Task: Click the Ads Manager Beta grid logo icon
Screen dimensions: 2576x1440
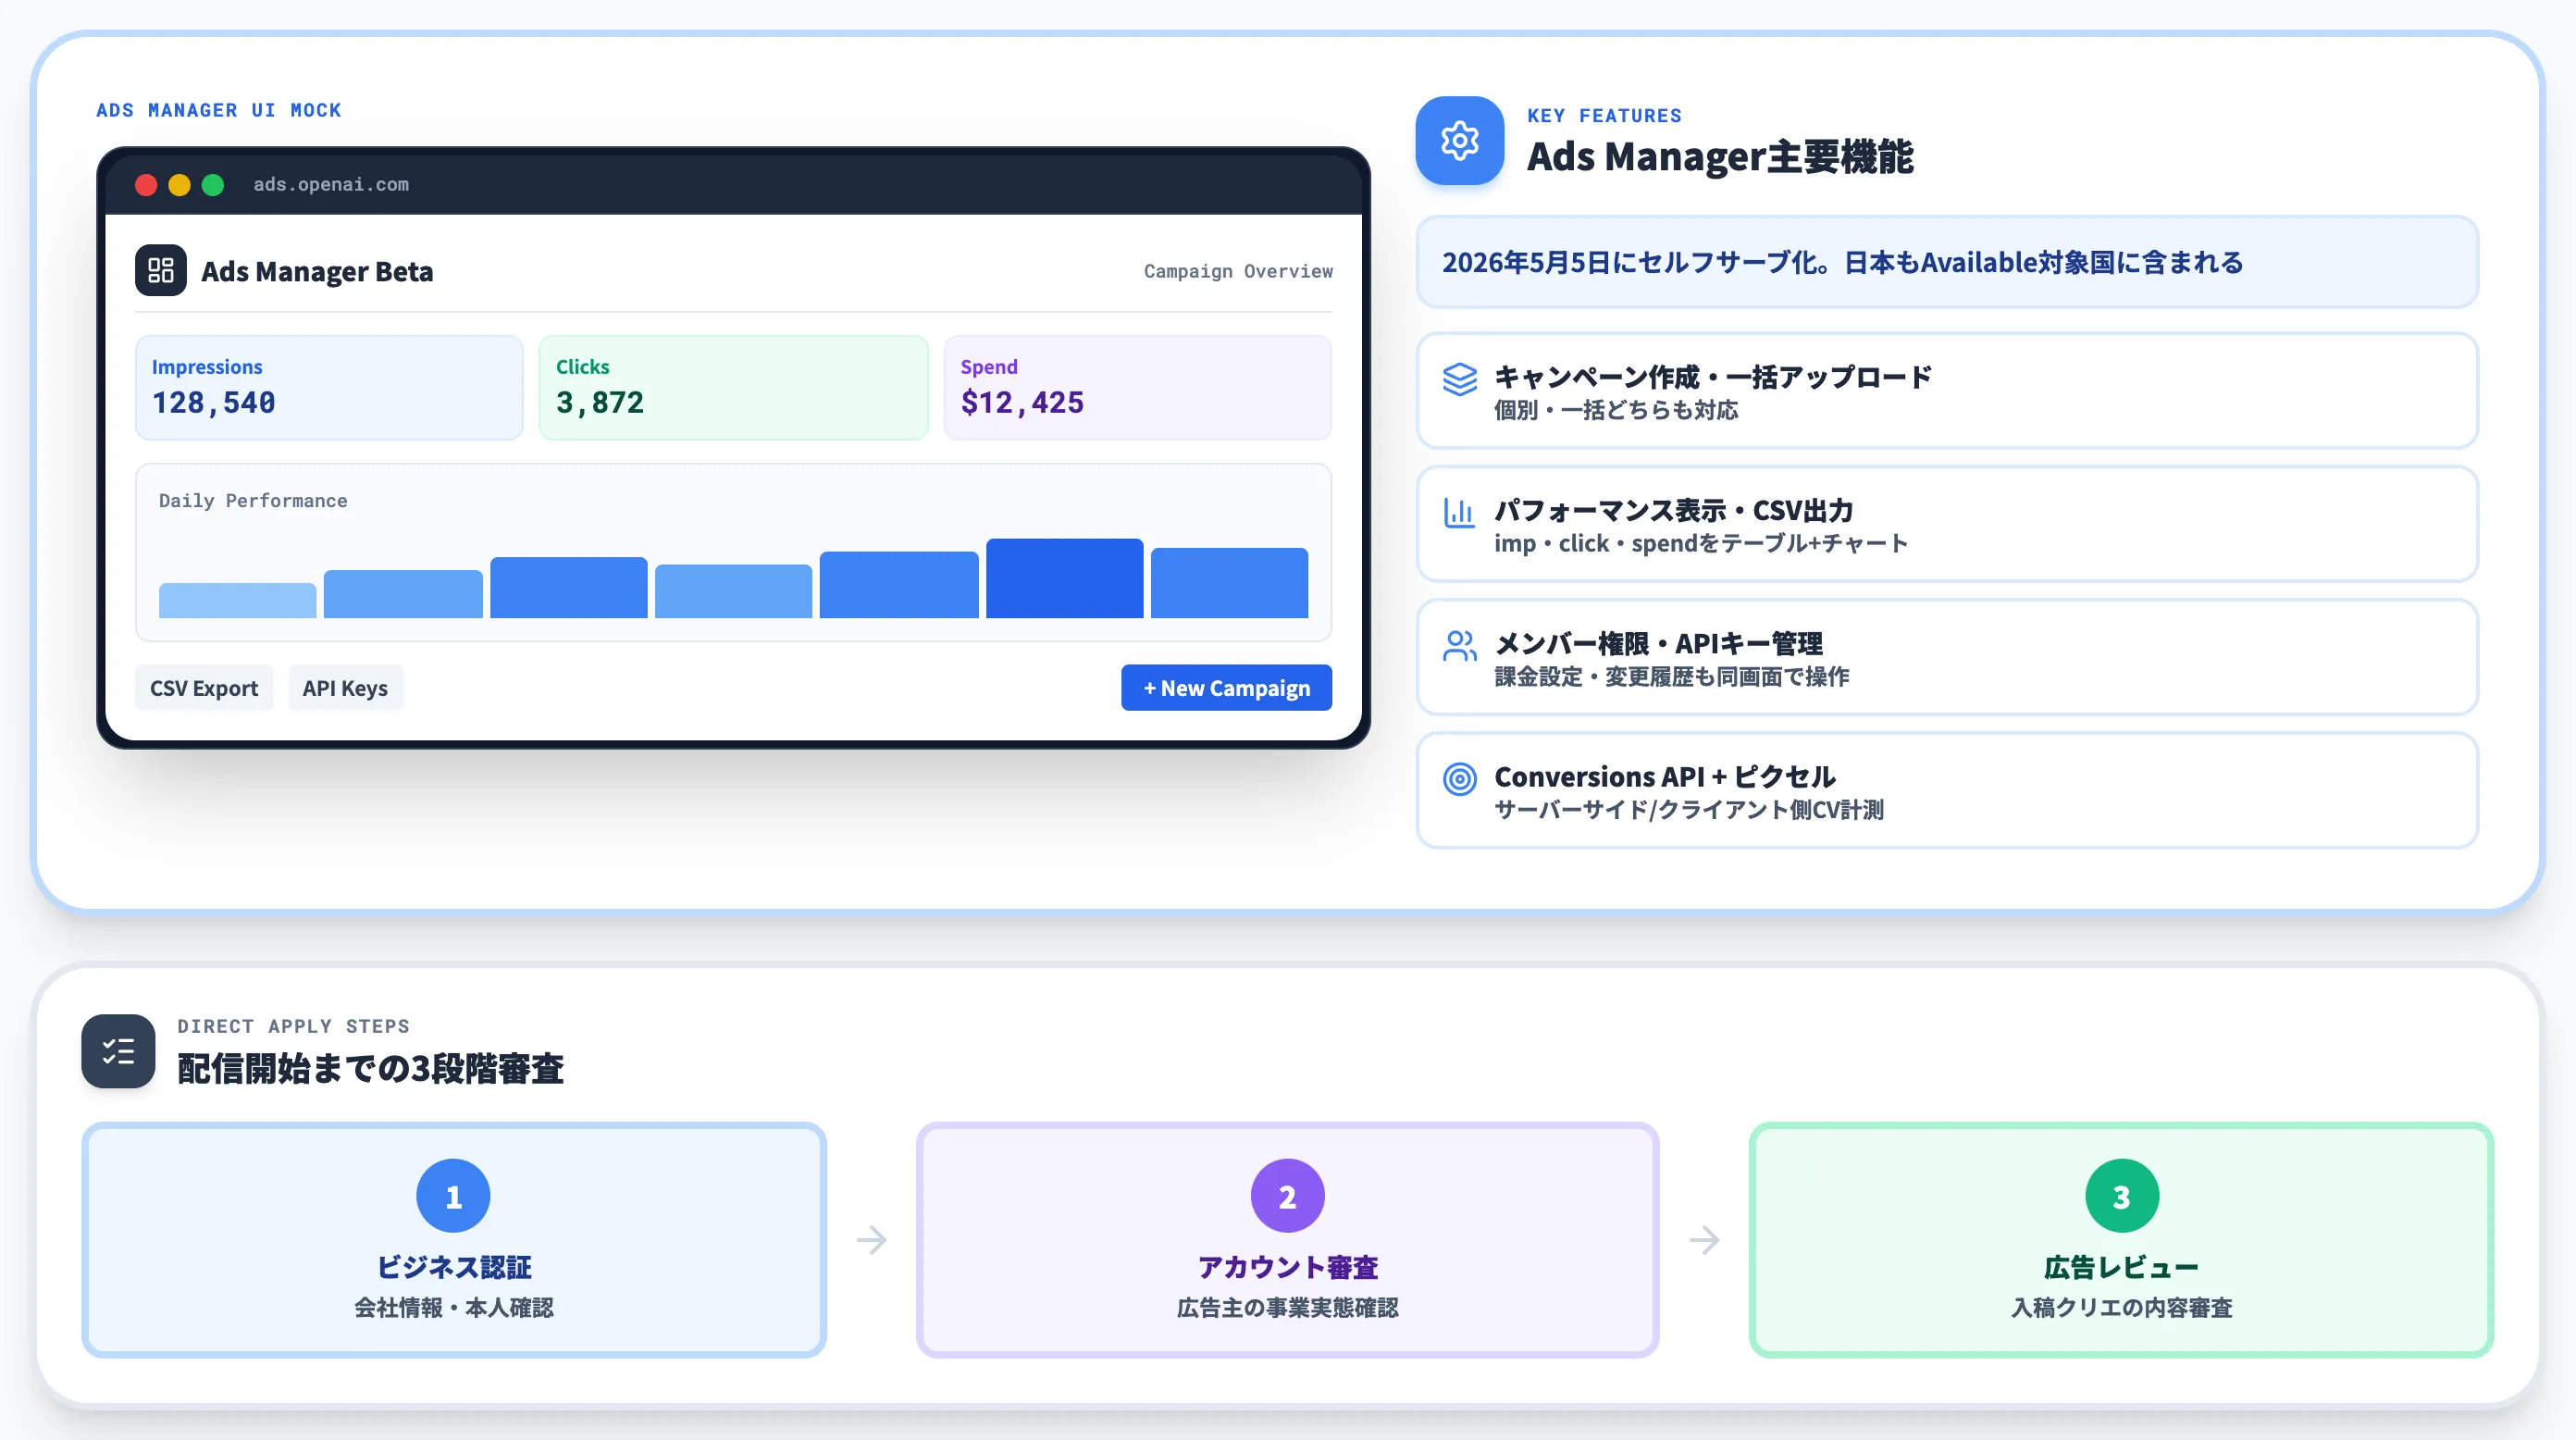Action: [x=161, y=270]
